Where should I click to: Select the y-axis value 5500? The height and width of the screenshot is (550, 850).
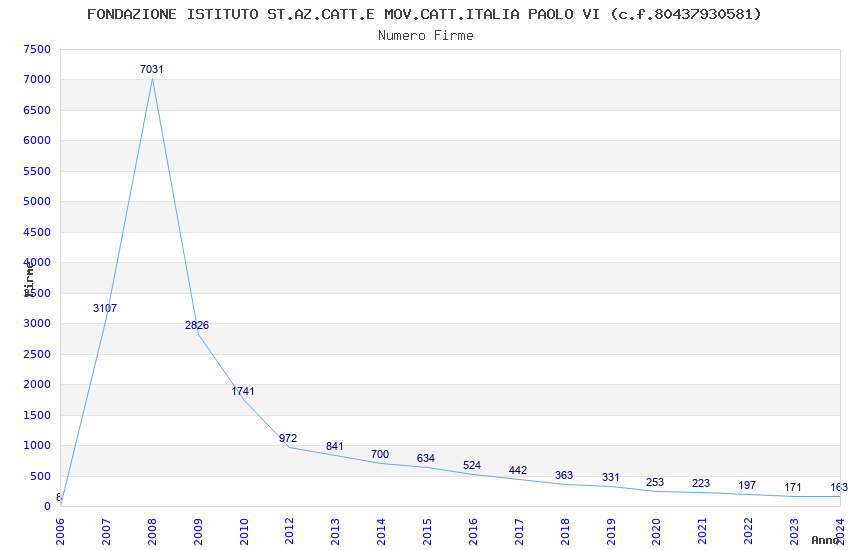pos(37,171)
